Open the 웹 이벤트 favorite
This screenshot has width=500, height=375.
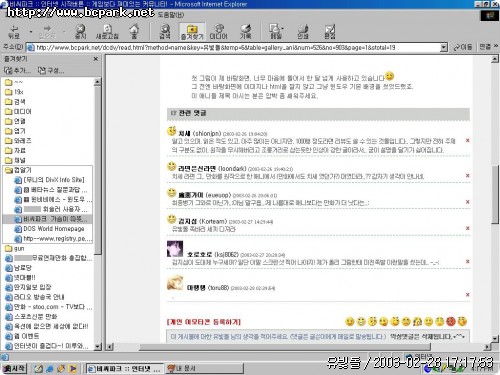pos(22,336)
